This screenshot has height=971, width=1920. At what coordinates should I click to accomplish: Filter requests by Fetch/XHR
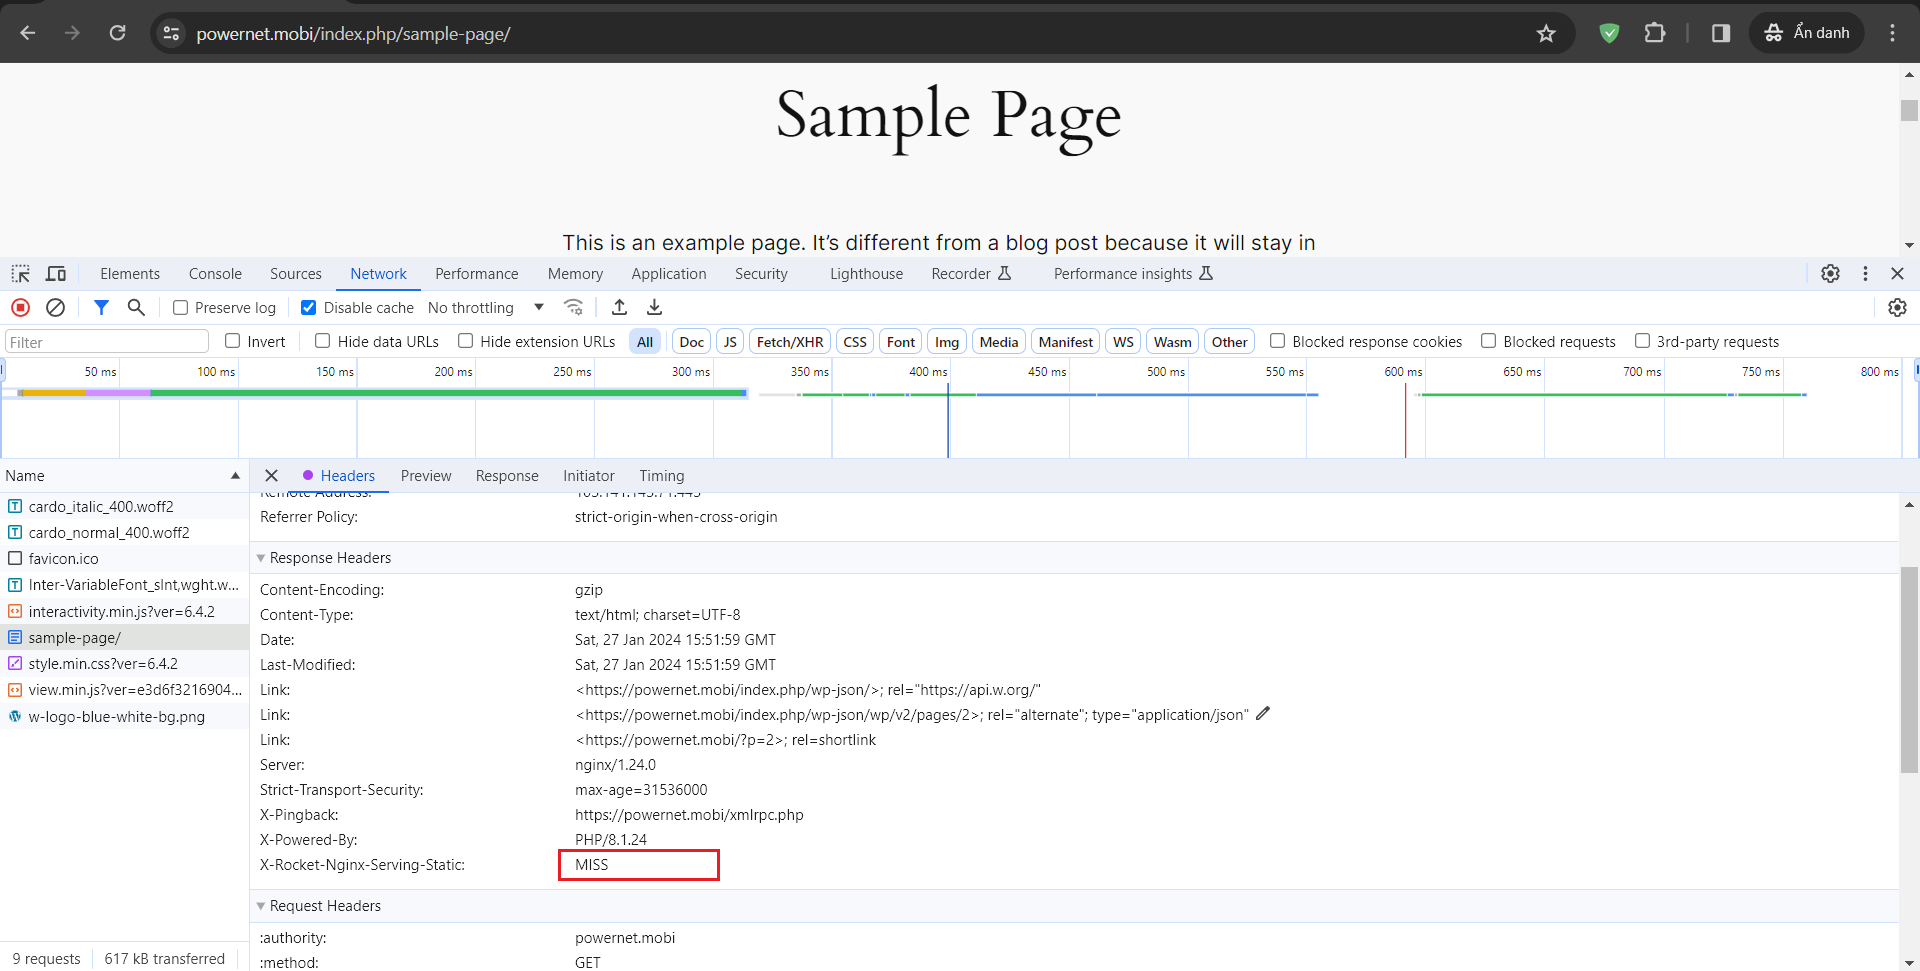click(790, 342)
